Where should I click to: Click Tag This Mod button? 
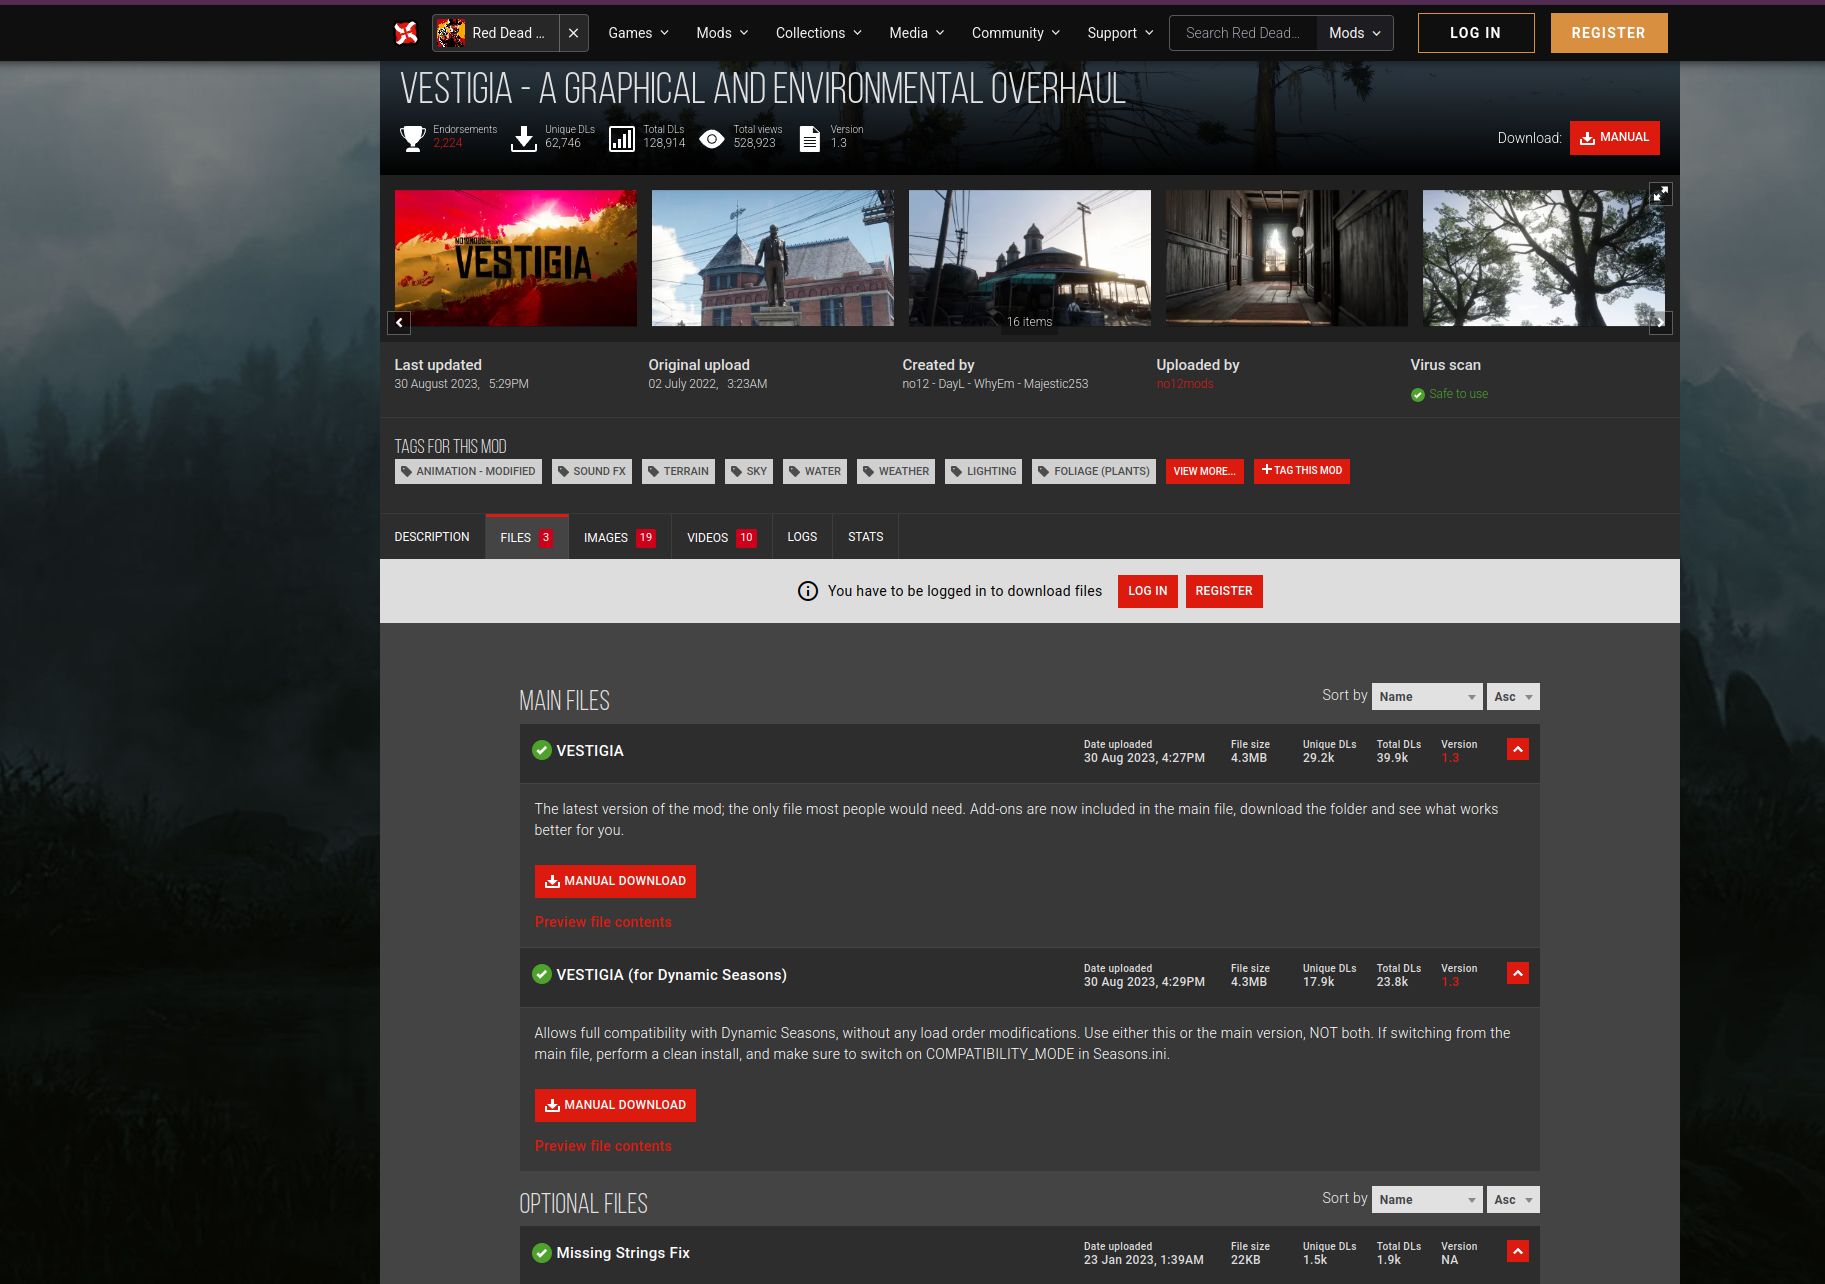1302,471
